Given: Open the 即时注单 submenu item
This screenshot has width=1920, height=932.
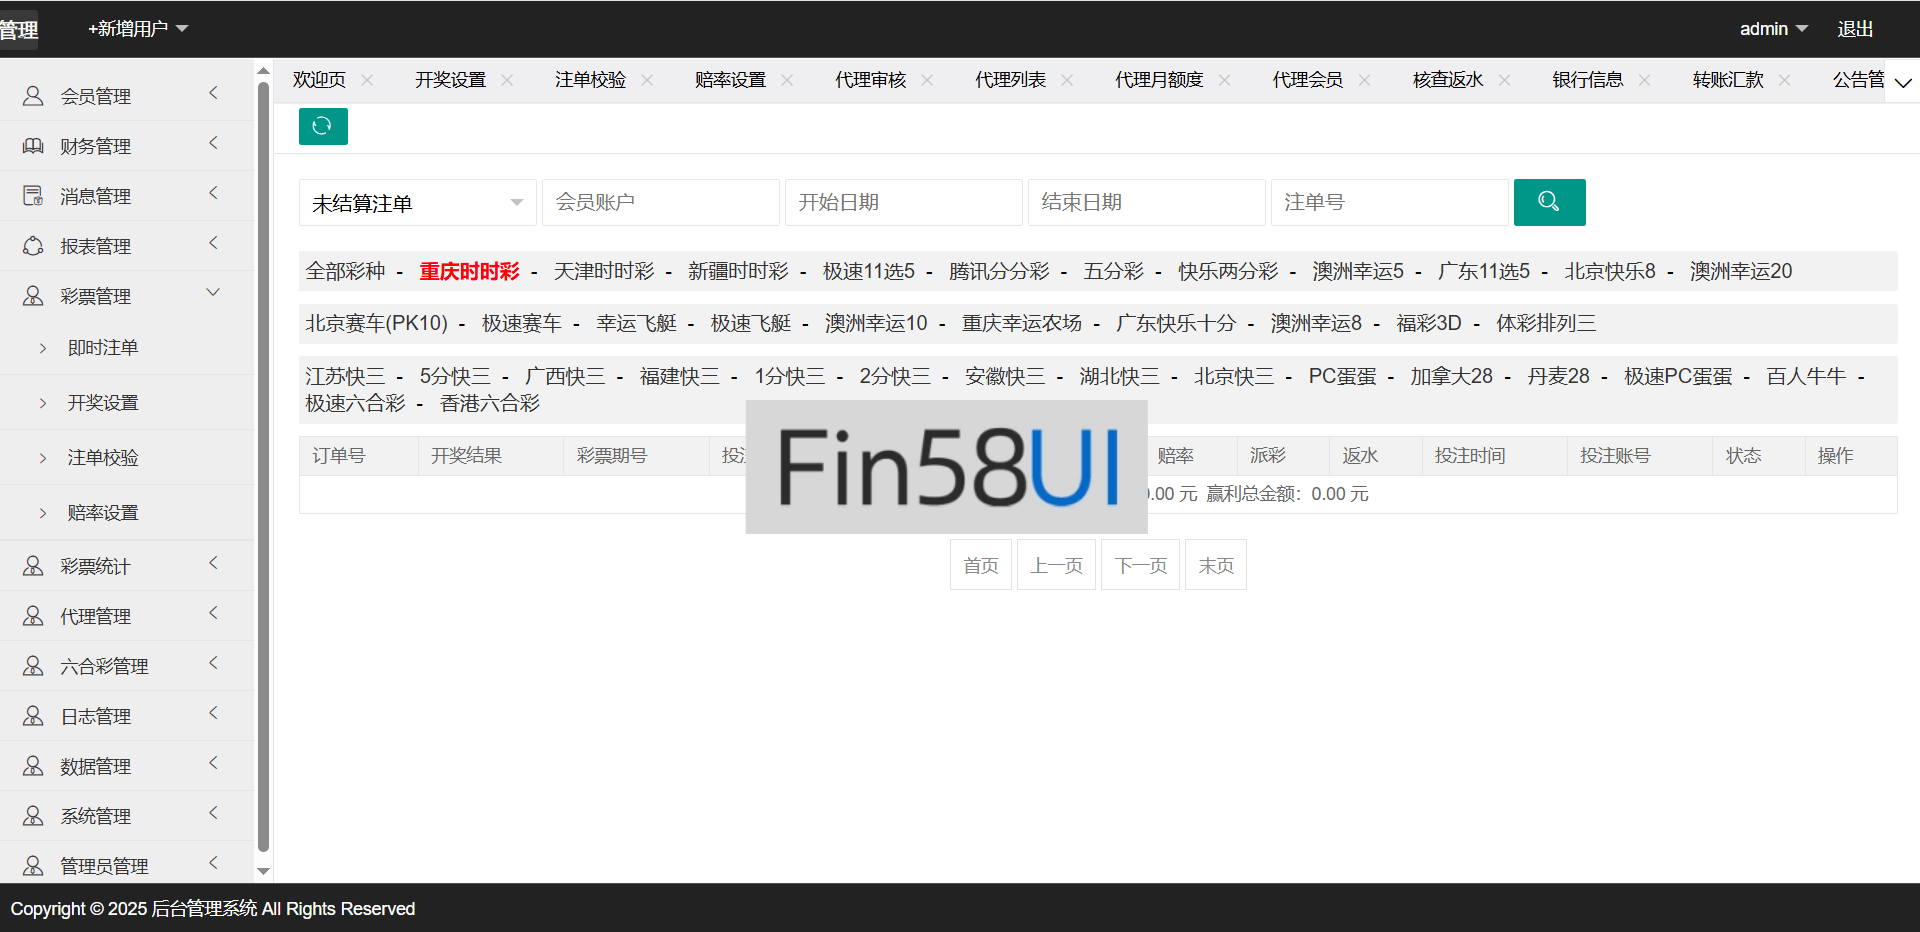Looking at the screenshot, I should click(103, 348).
